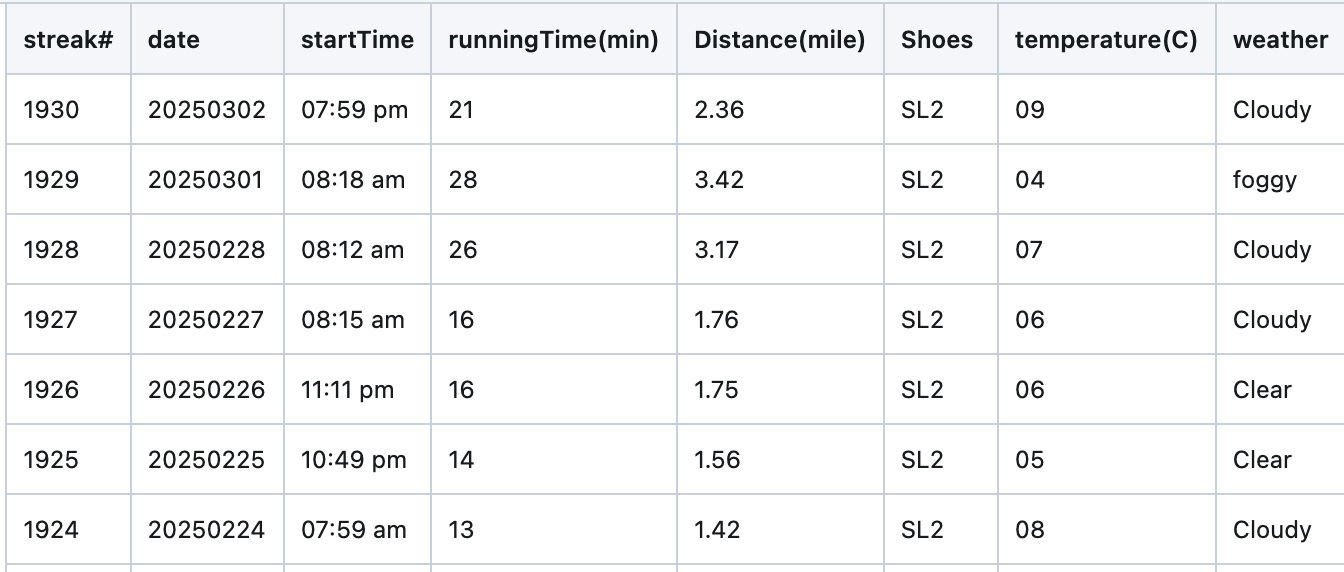Screen dimensions: 1344x572
Task: Click start time 11:11 pm cell
Action: click(357, 390)
